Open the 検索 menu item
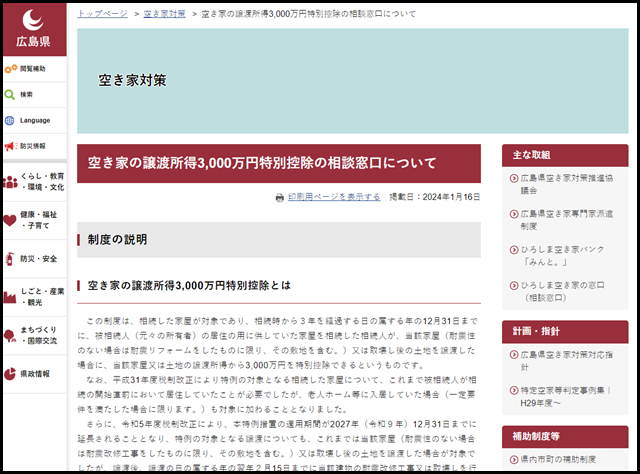640x474 pixels. click(x=35, y=95)
